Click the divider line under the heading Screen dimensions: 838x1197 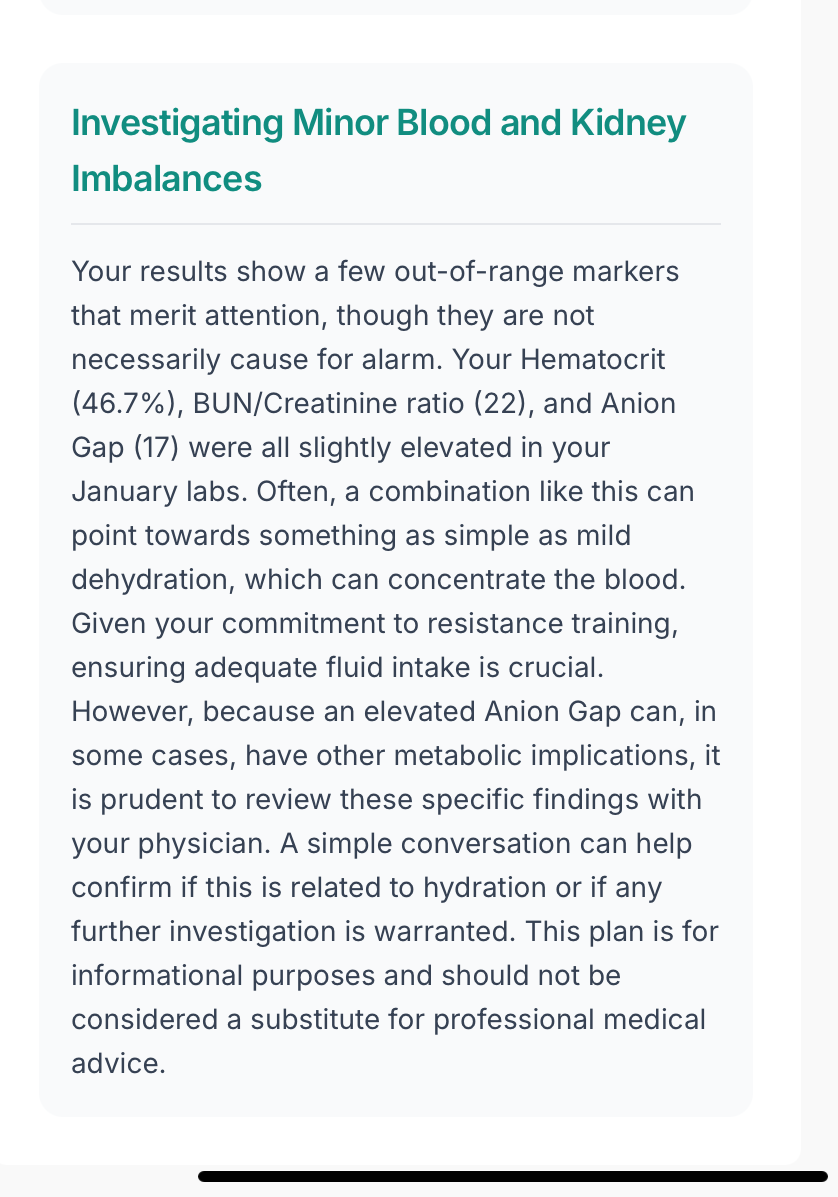click(x=396, y=224)
